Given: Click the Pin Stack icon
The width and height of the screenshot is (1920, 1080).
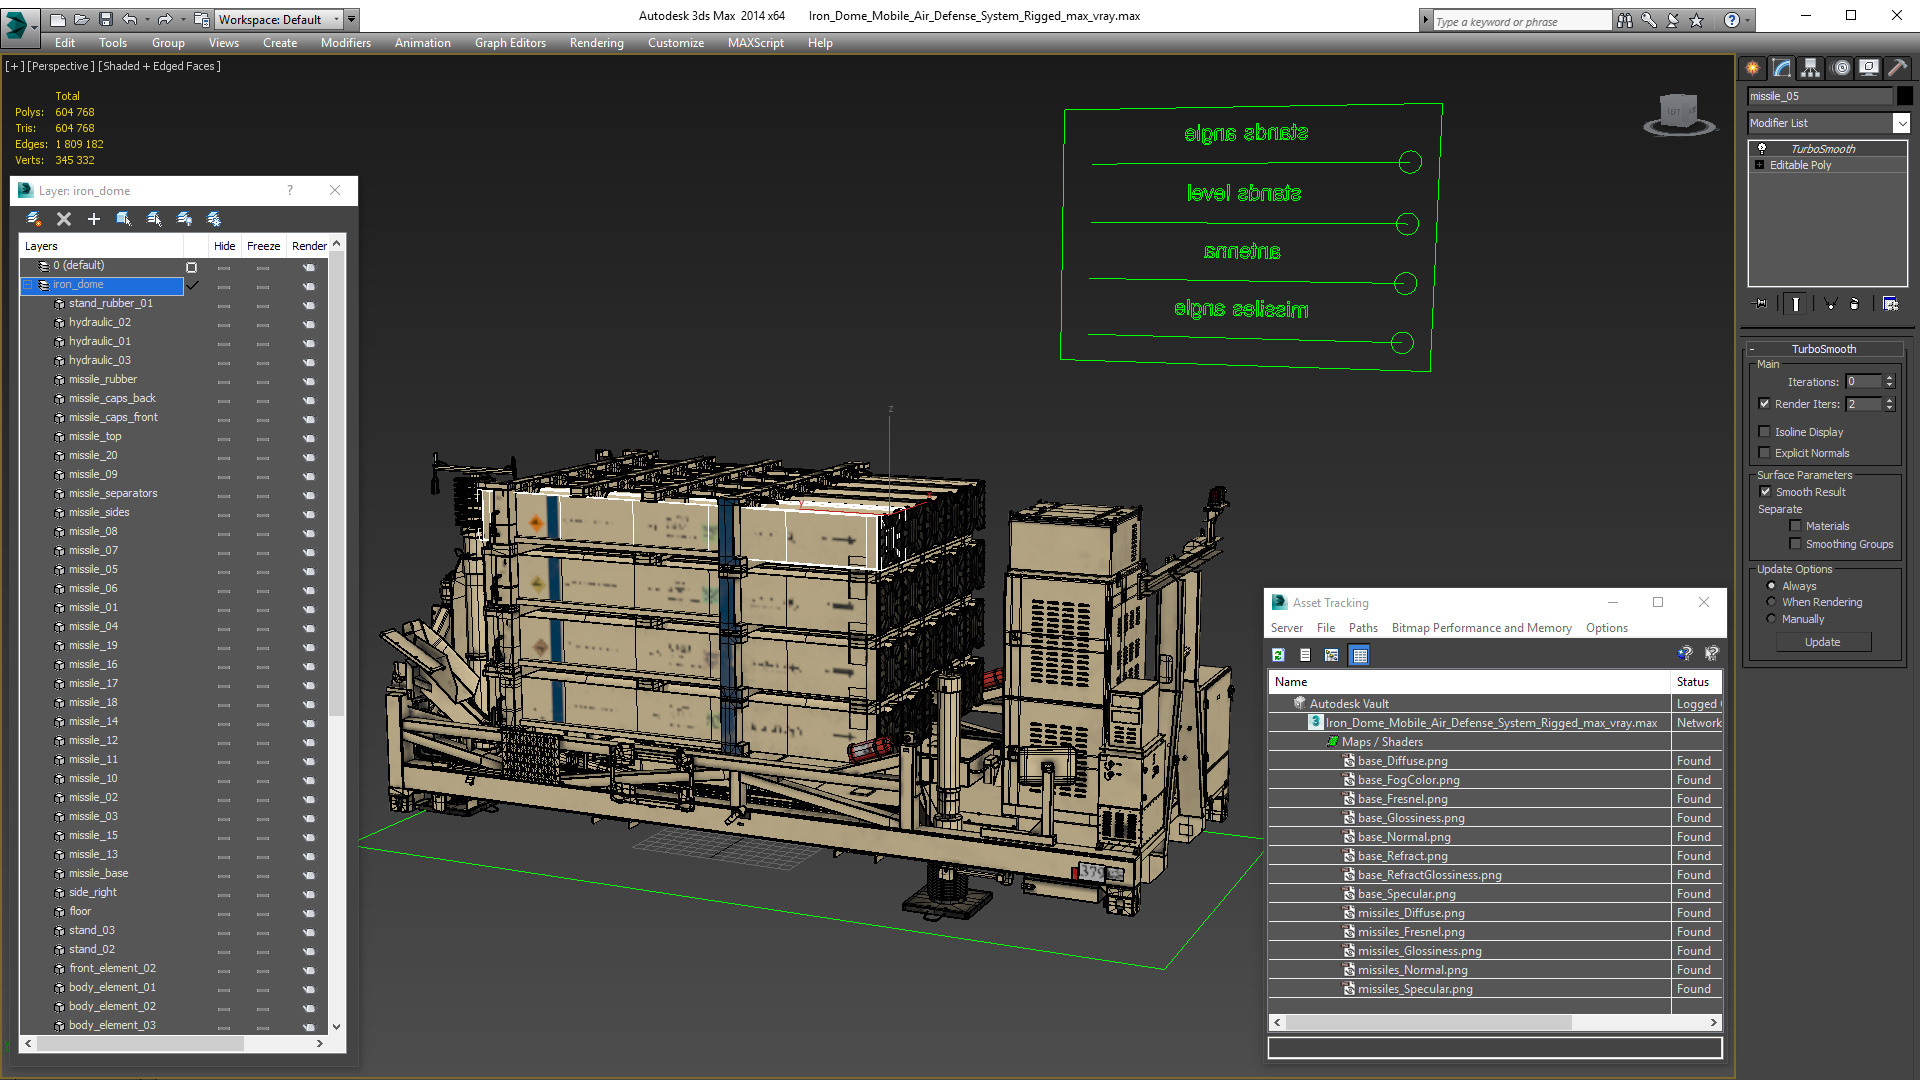Looking at the screenshot, I should pos(1761,304).
